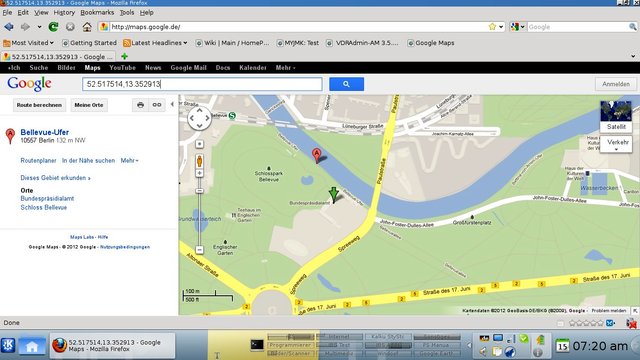Open the Getting Started bookmark
The width and height of the screenshot is (640, 360).
(x=89, y=43)
